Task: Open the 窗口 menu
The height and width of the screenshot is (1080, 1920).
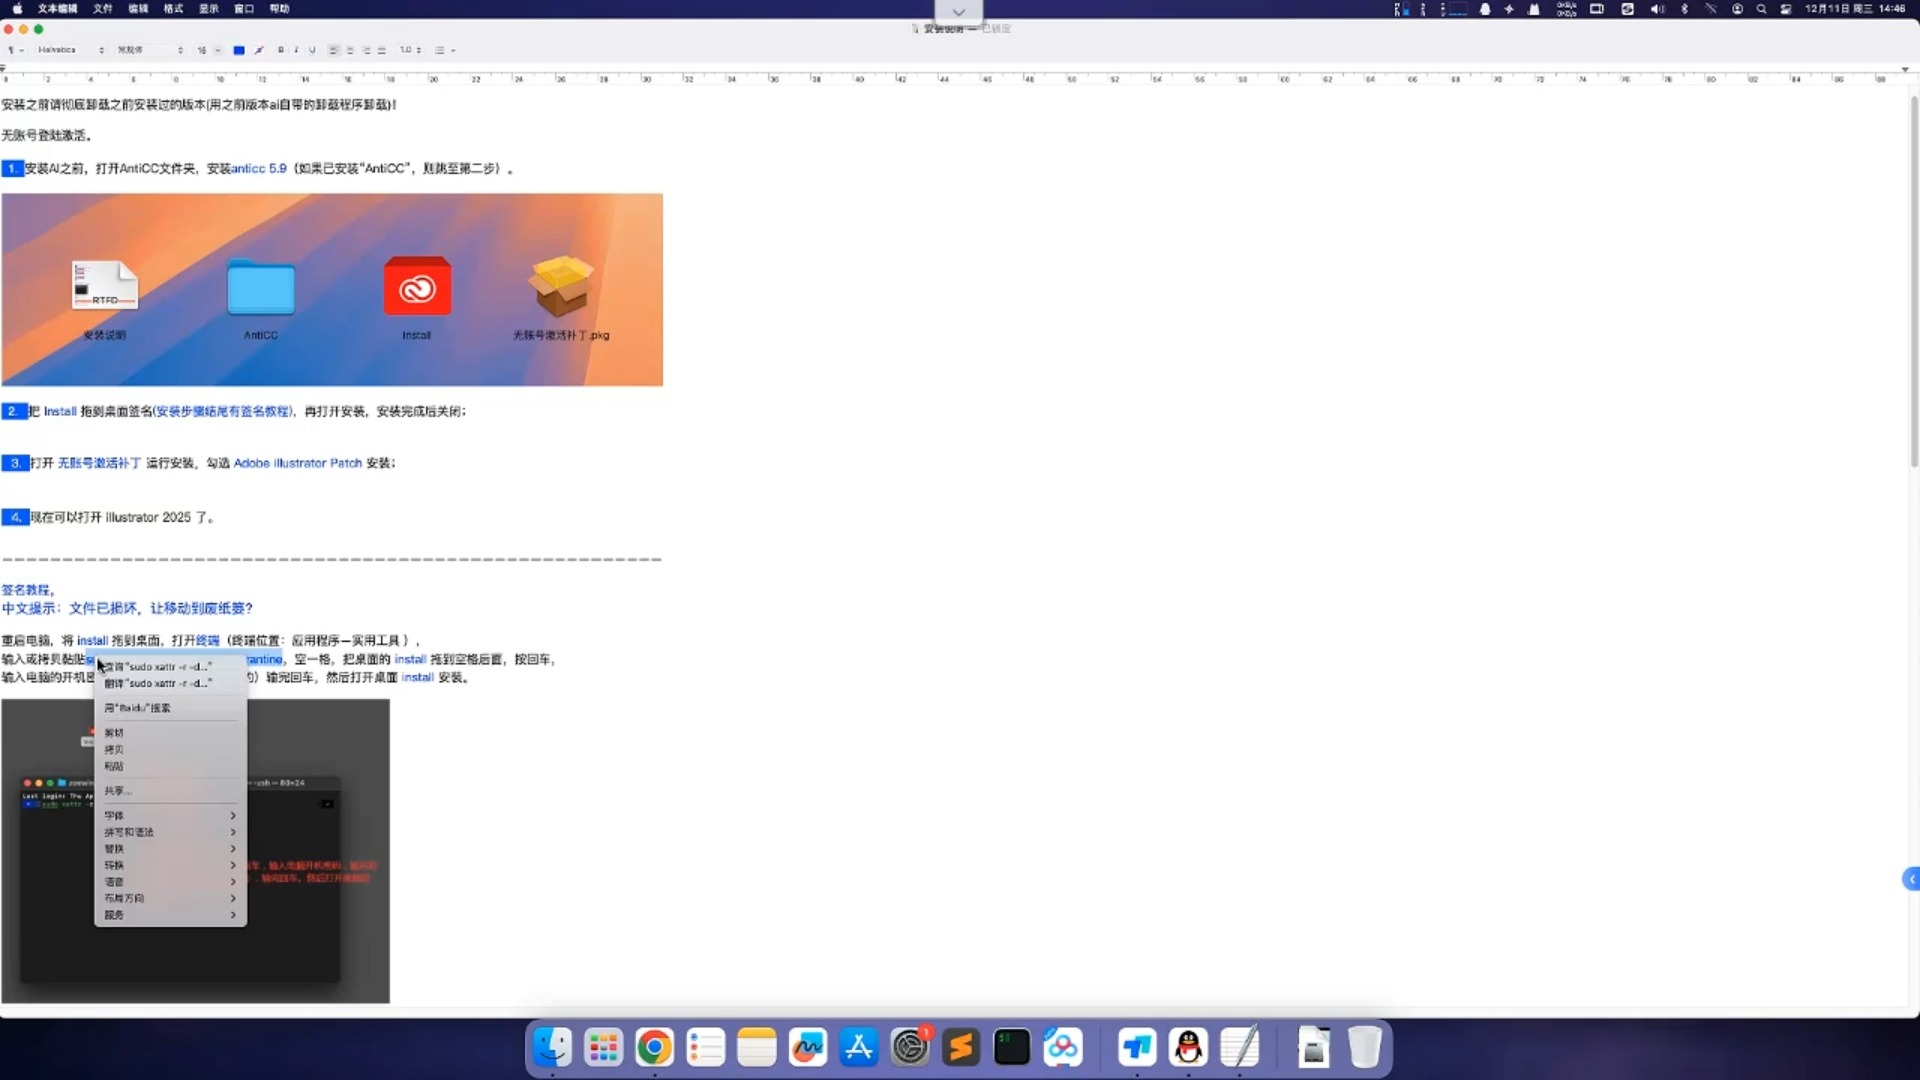Action: coord(244,9)
